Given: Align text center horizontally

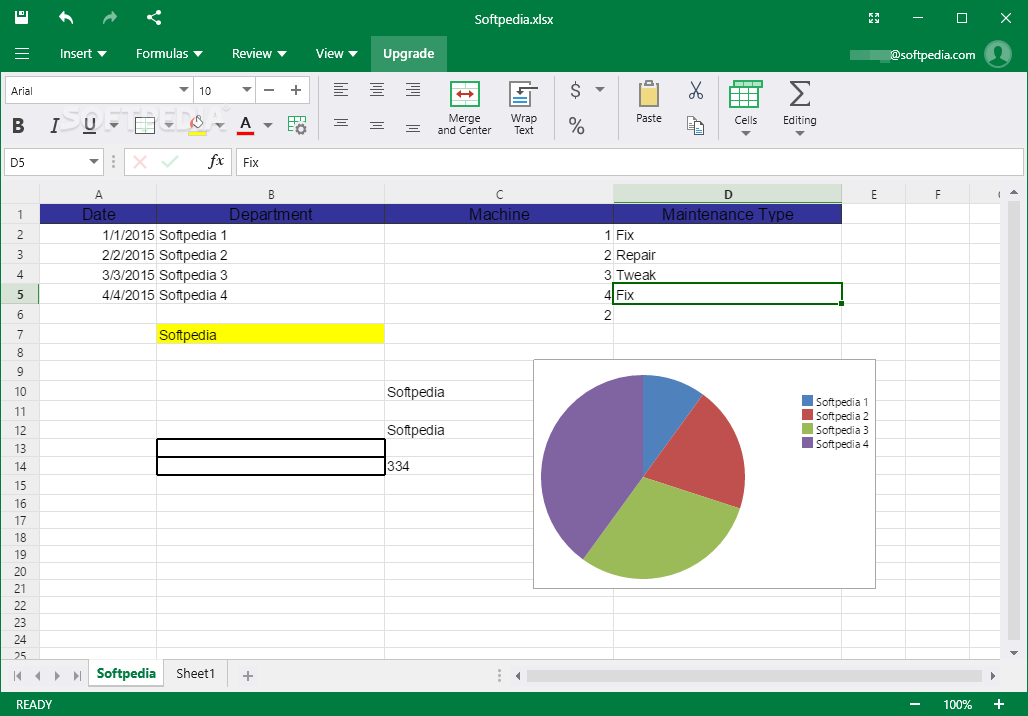Looking at the screenshot, I should (377, 90).
